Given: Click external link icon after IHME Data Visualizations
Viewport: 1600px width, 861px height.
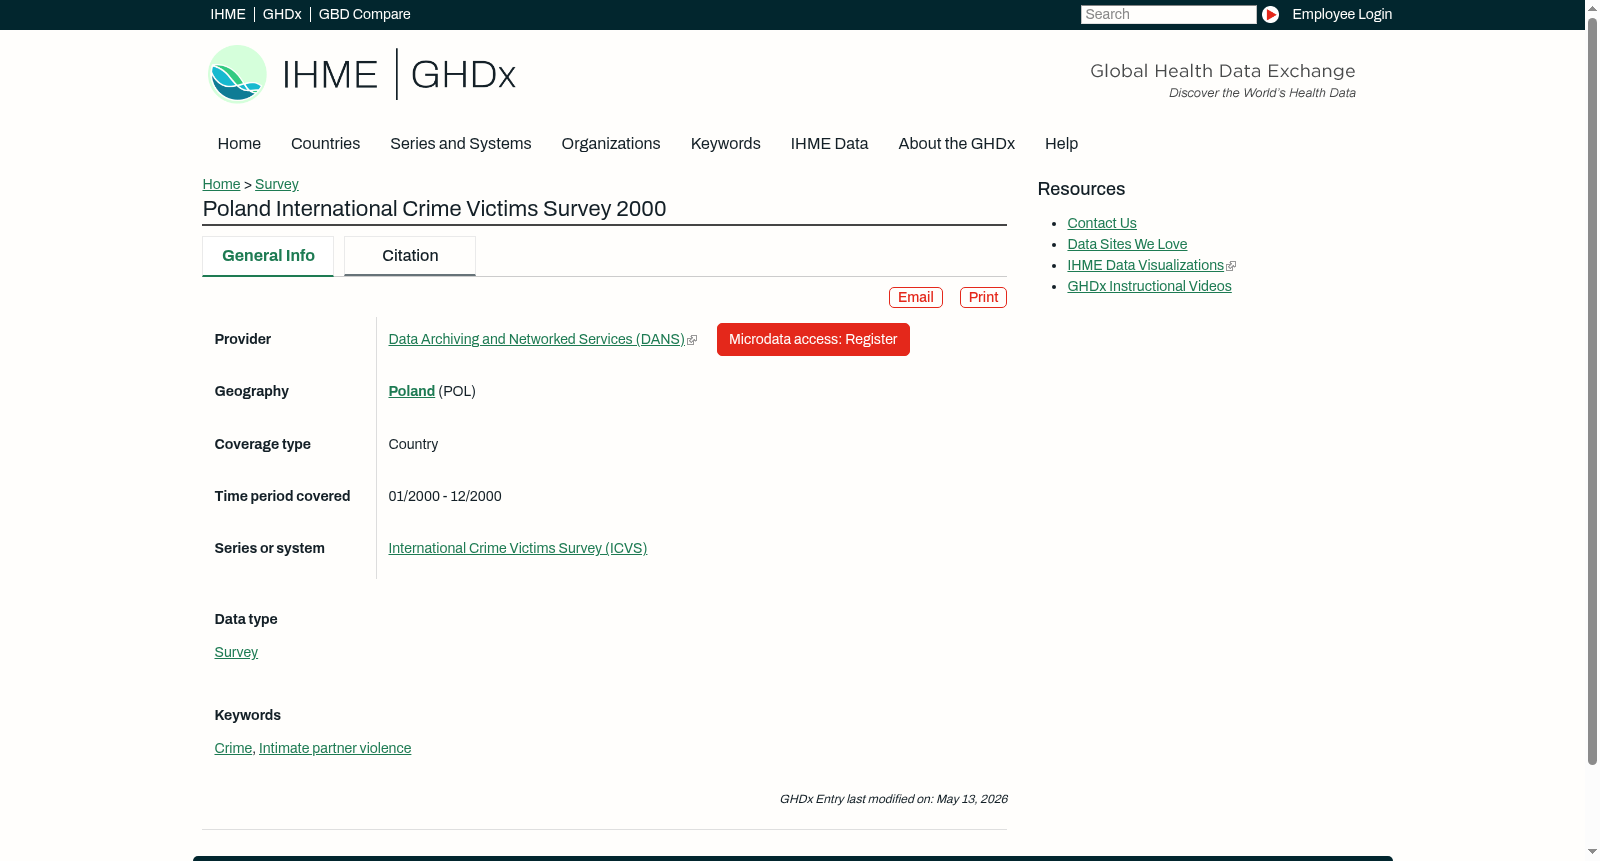Looking at the screenshot, I should coord(1231,266).
